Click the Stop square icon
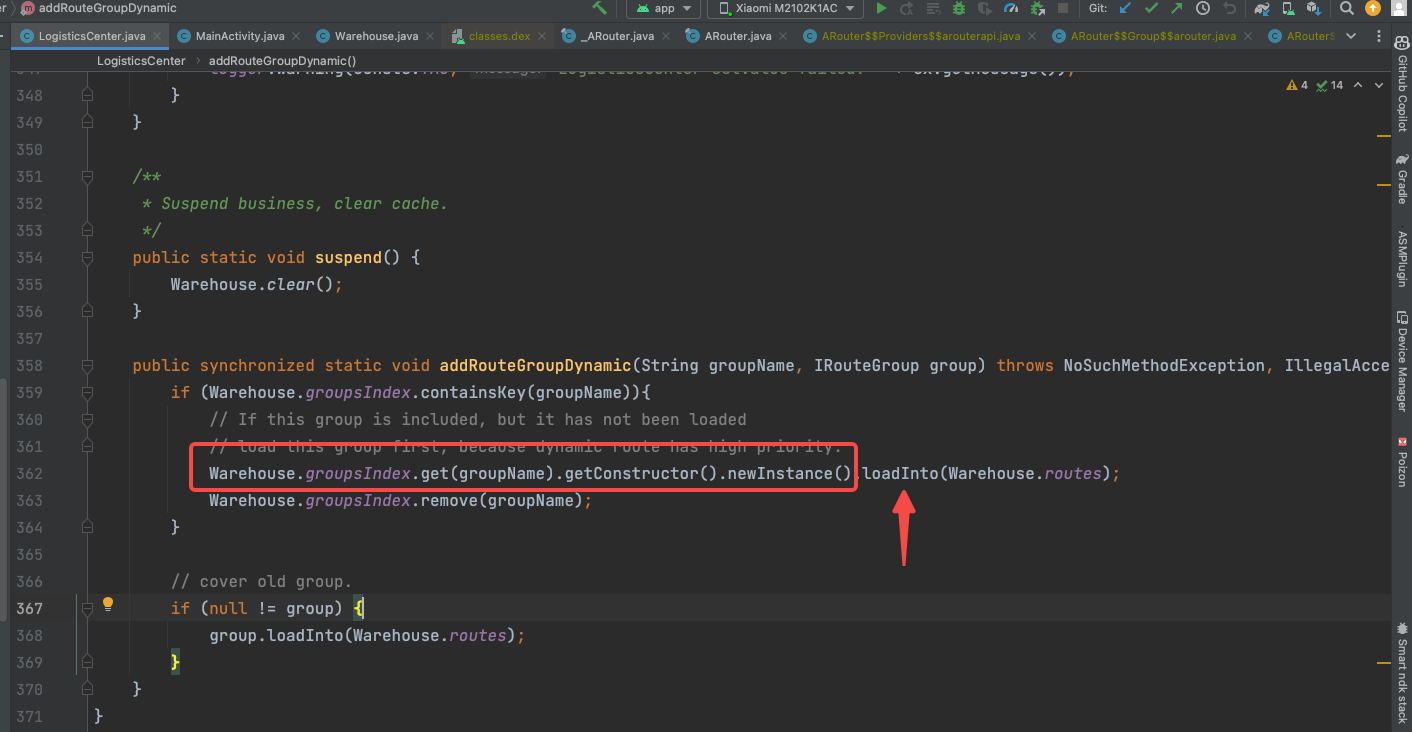 point(1063,8)
